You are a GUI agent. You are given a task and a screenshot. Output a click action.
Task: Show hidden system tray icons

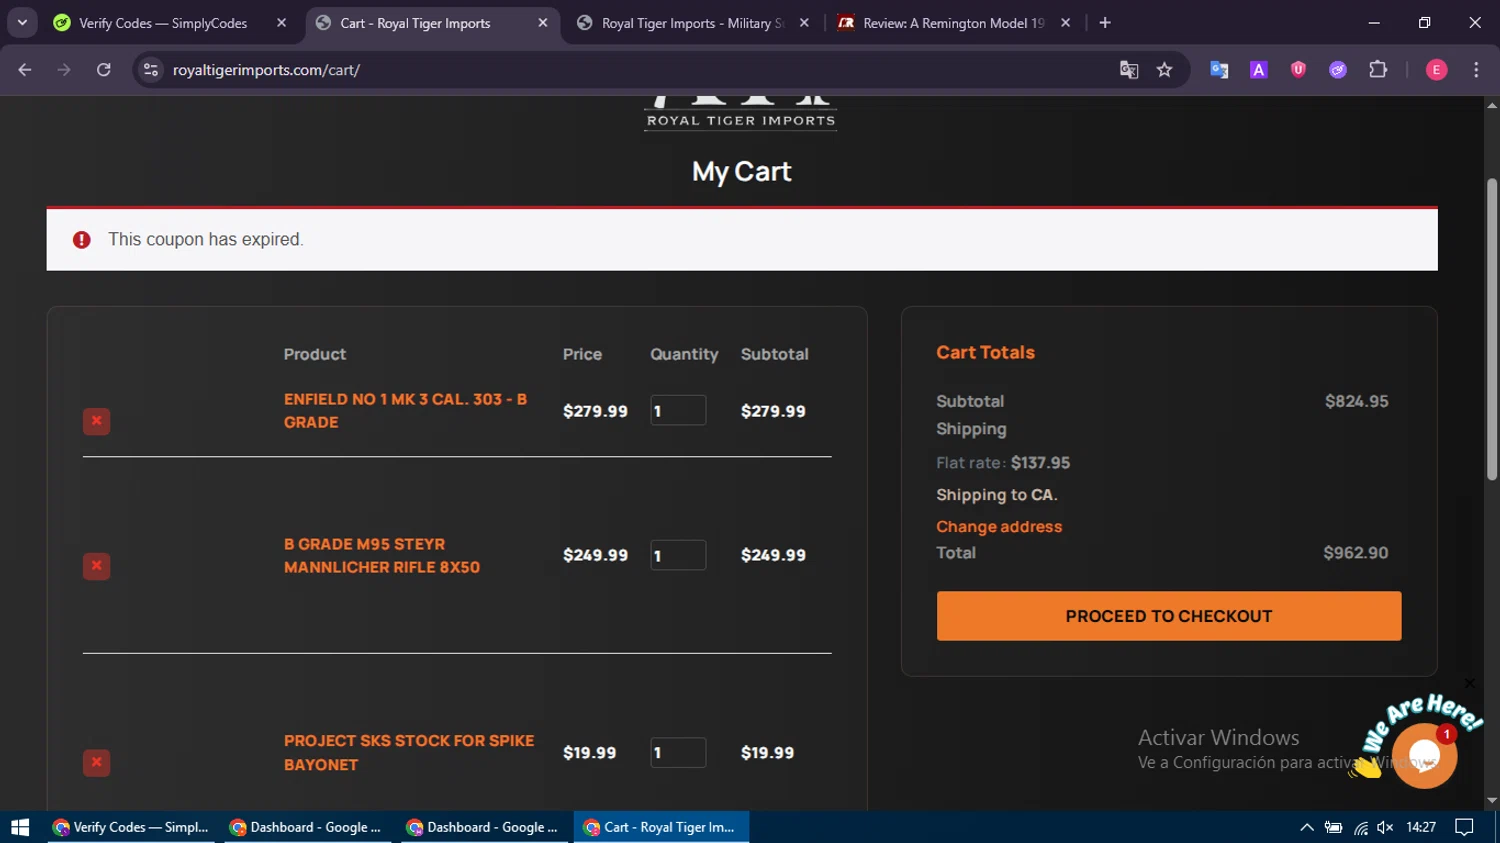[x=1307, y=827]
